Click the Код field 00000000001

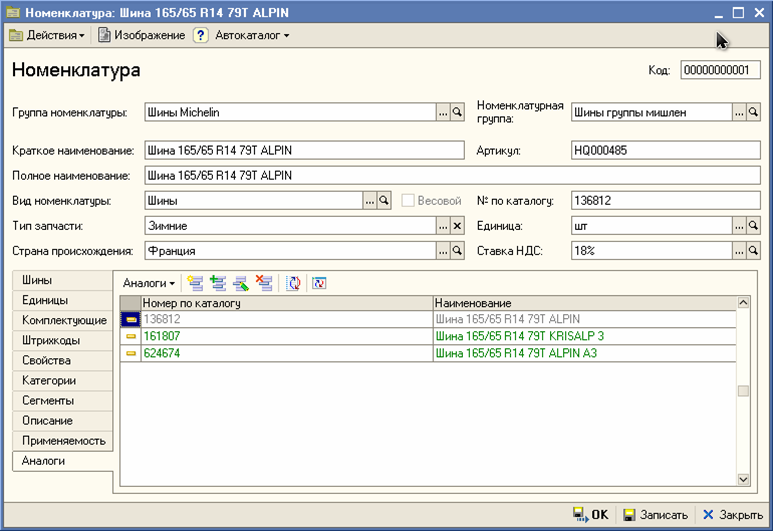[720, 70]
